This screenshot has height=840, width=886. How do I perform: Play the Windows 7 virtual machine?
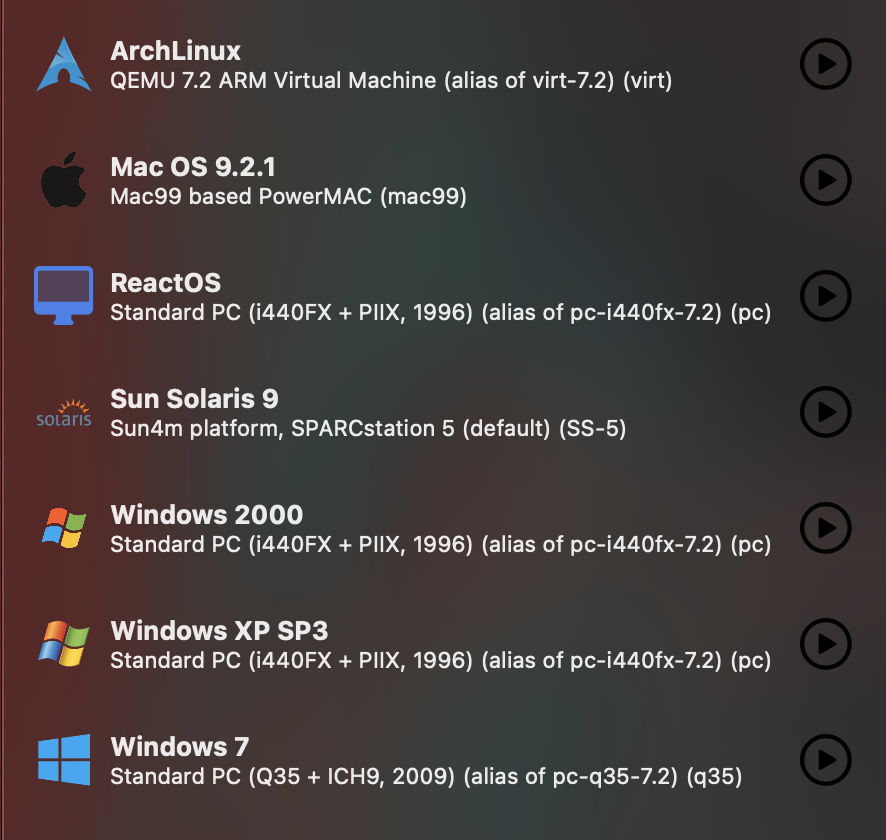pyautogui.click(x=825, y=760)
